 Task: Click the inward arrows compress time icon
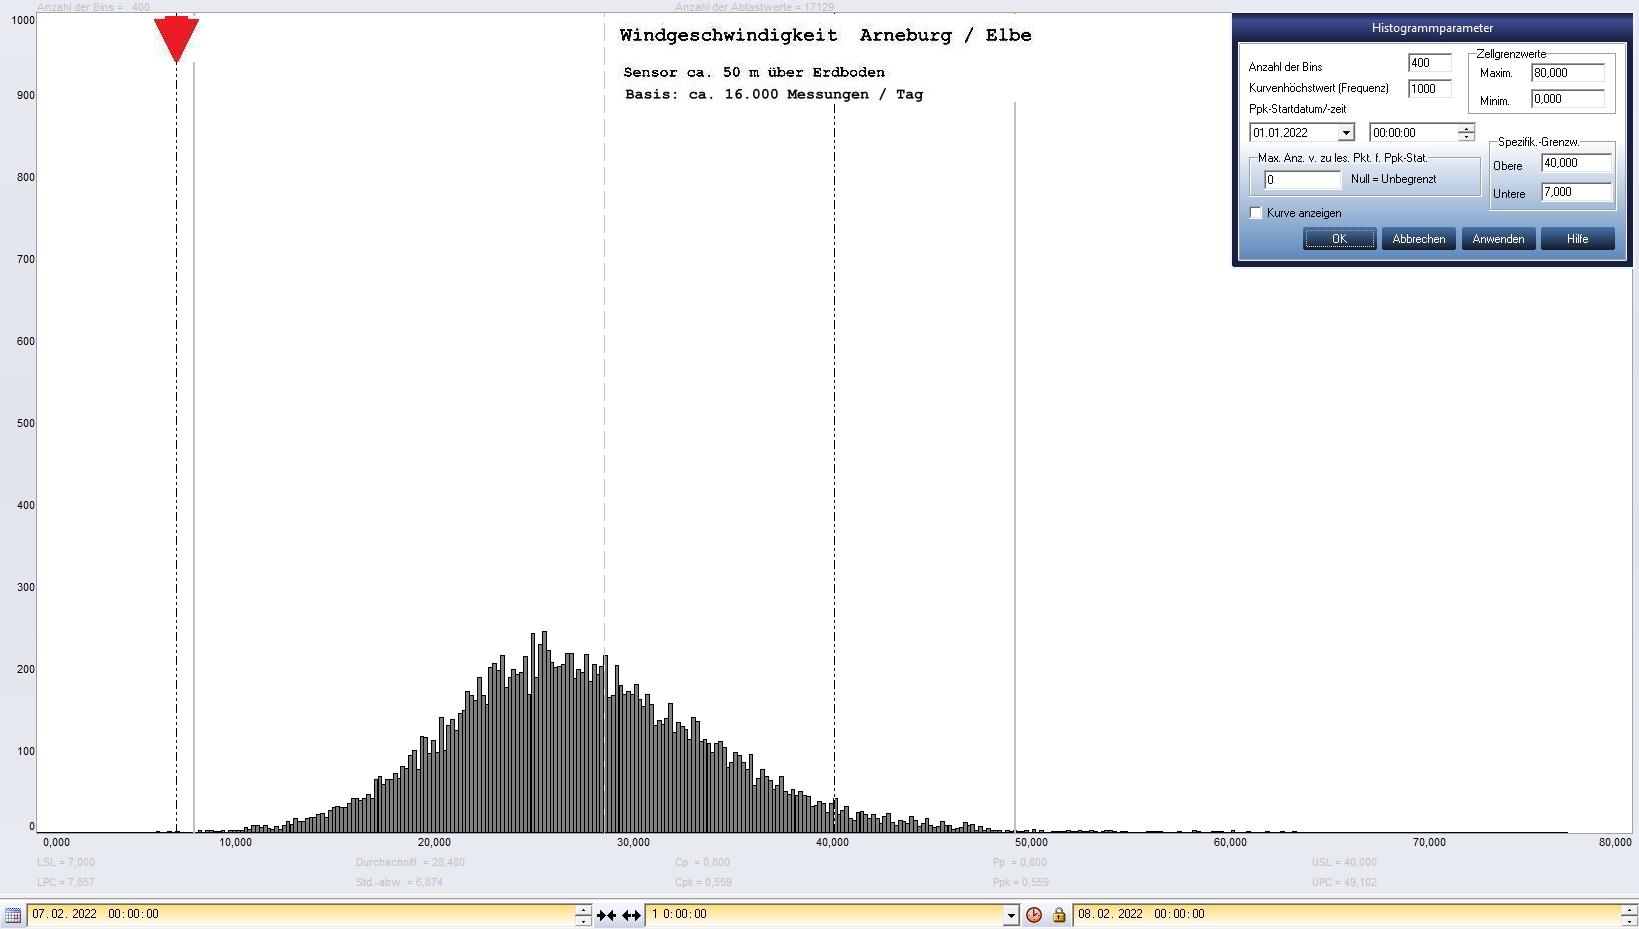point(606,915)
